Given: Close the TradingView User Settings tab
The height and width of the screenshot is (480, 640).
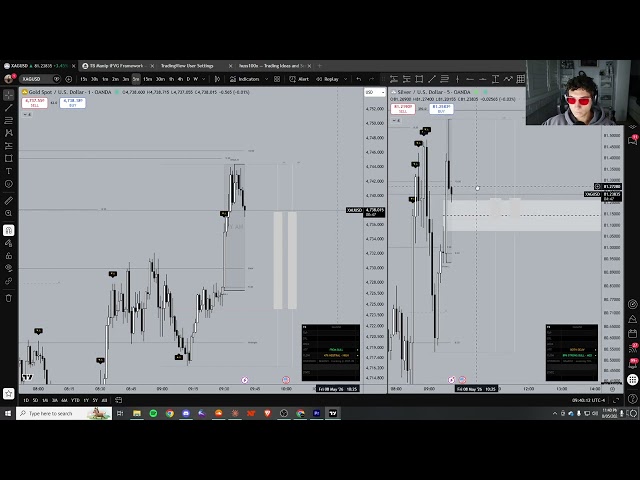Looking at the screenshot, I should [230, 66].
